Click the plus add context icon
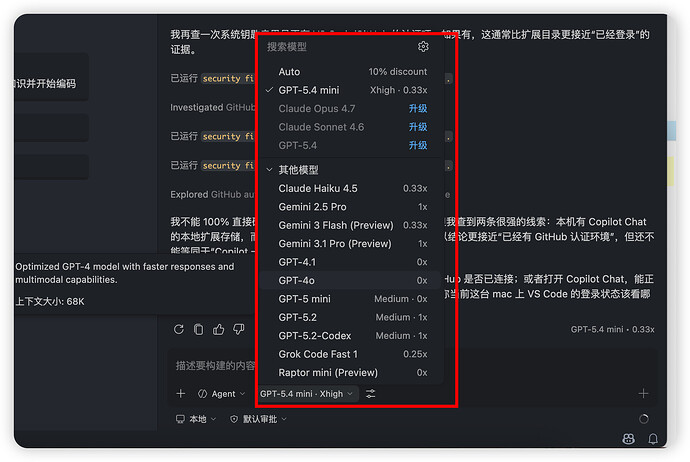 tap(180, 393)
